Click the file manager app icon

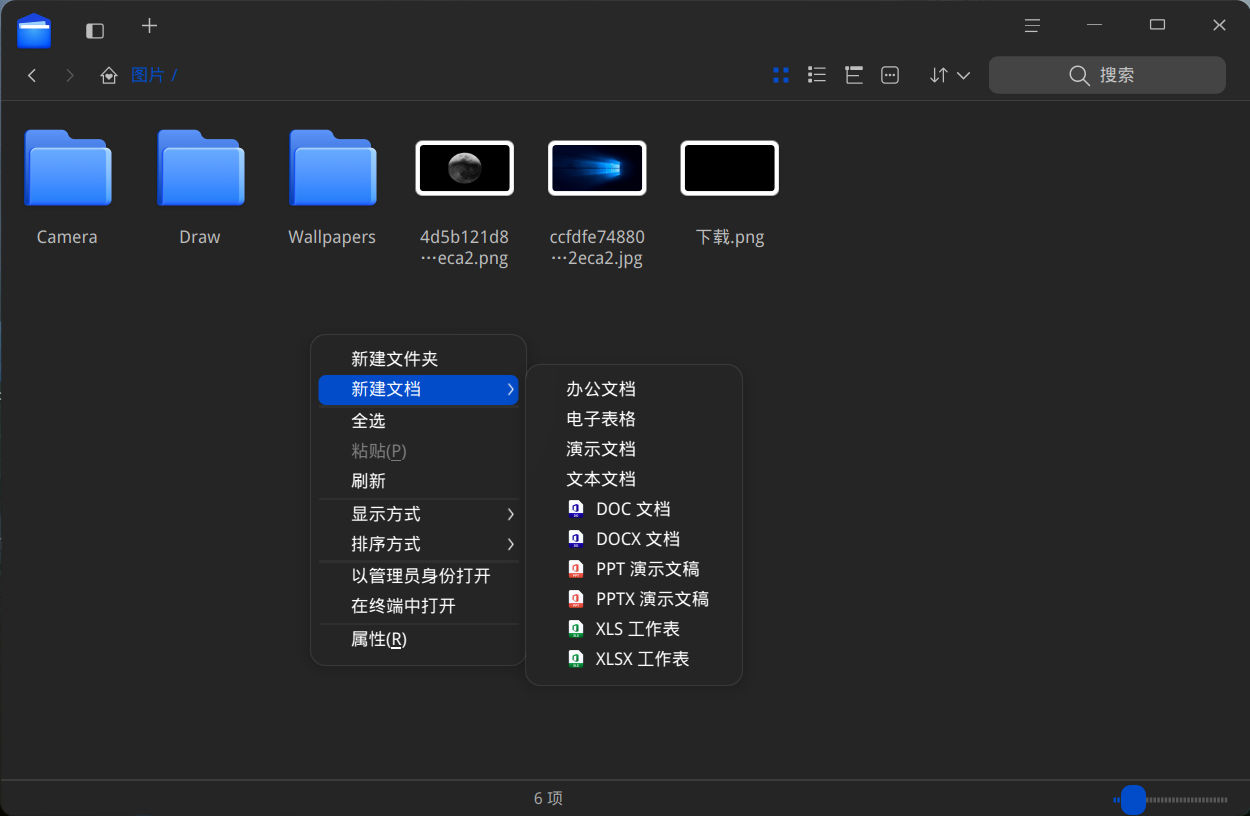(x=34, y=30)
